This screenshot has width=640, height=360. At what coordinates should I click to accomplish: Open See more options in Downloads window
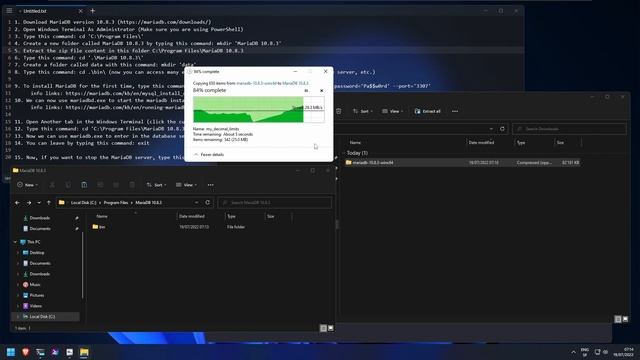click(x=455, y=111)
